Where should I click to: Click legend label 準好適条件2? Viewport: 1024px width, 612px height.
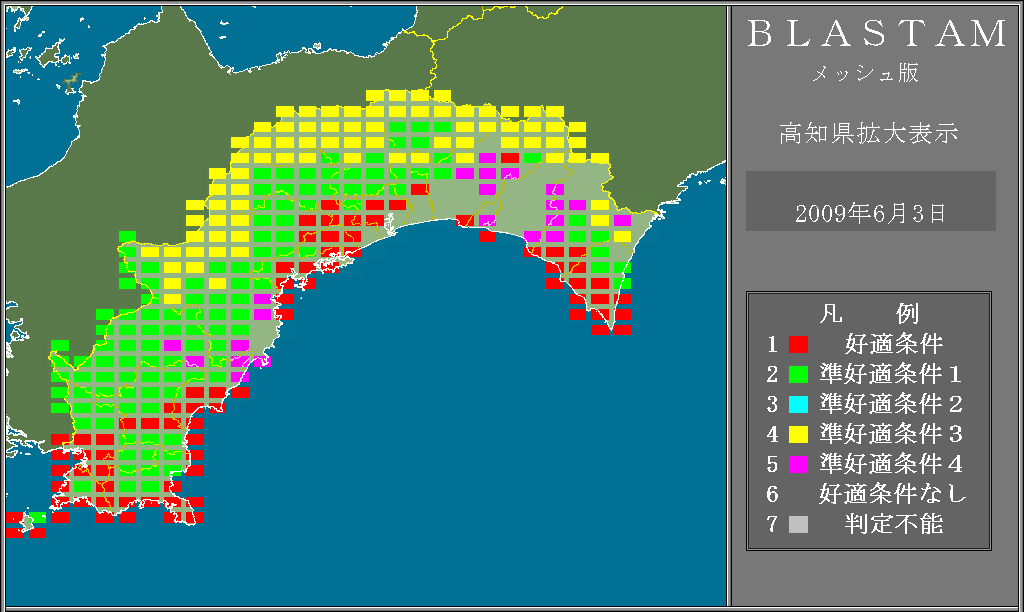[891, 404]
